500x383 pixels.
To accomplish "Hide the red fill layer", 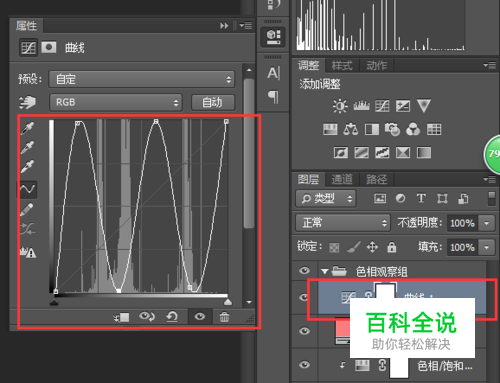I will 304,331.
